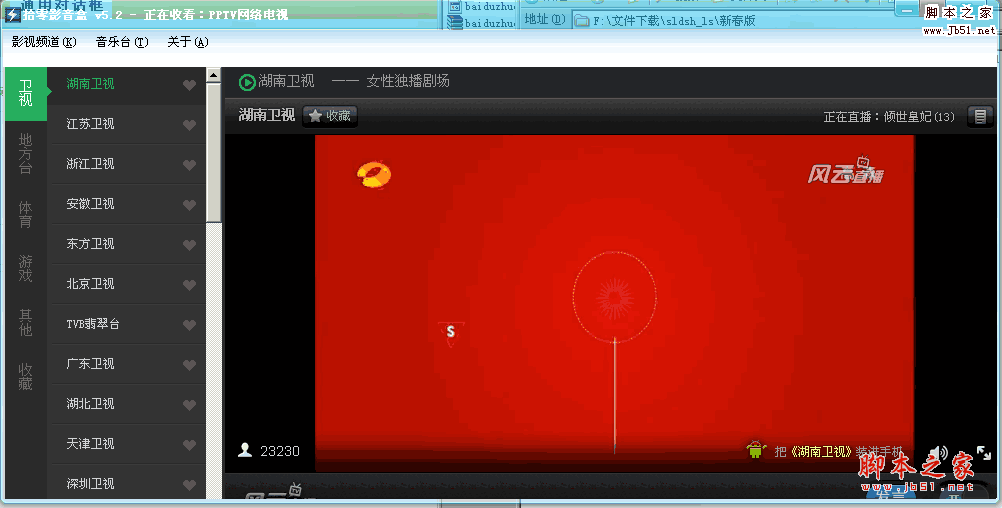
Task: Favorite 北京卫视 with its heart icon
Action: coord(189,285)
